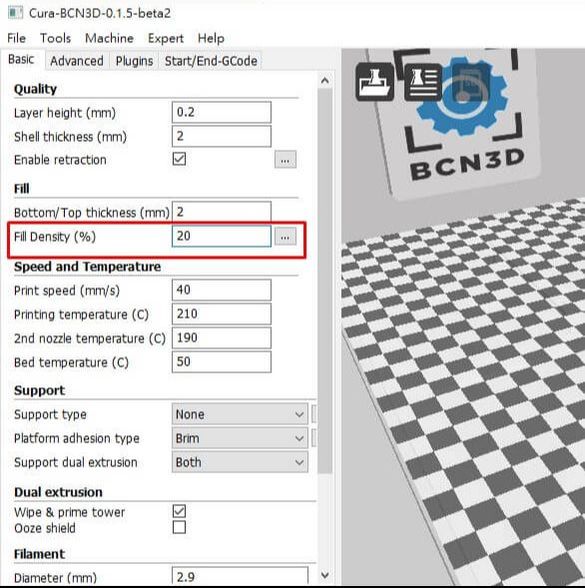Click the Print/slice toolpath icon
Screen dimensions: 585x588
[423, 82]
